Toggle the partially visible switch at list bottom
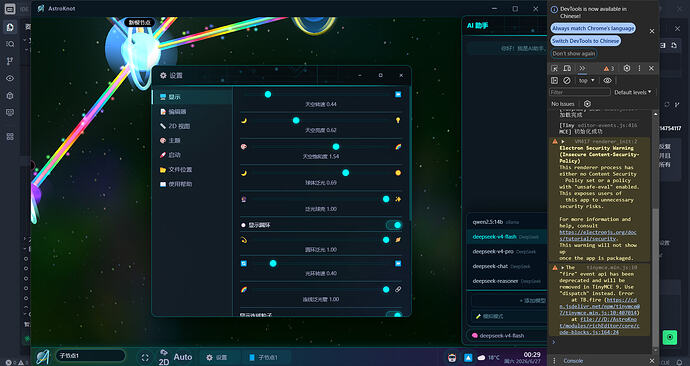The height and width of the screenshot is (366, 690). 394,314
